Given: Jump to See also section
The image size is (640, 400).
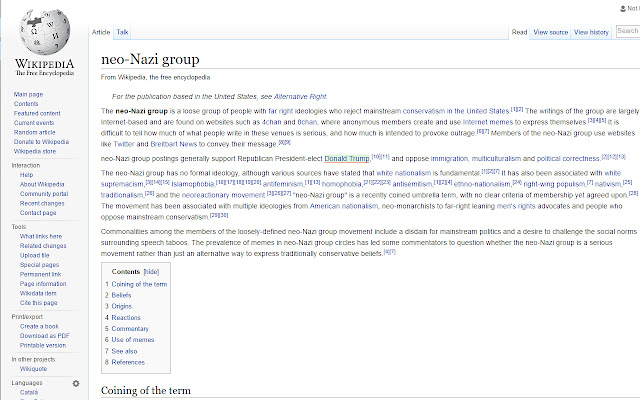Looking at the screenshot, I should point(124,351).
